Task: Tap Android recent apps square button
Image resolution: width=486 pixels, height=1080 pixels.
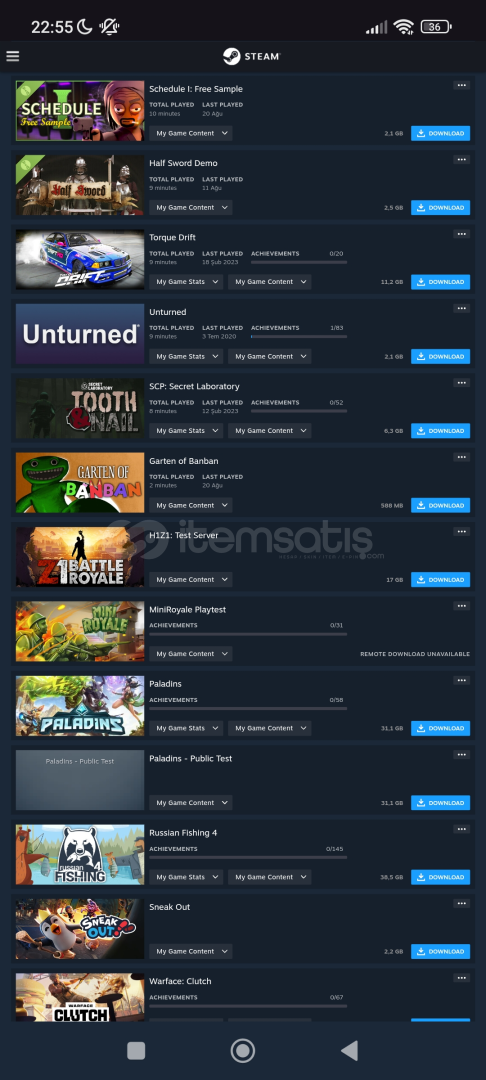Action: tap(136, 1050)
